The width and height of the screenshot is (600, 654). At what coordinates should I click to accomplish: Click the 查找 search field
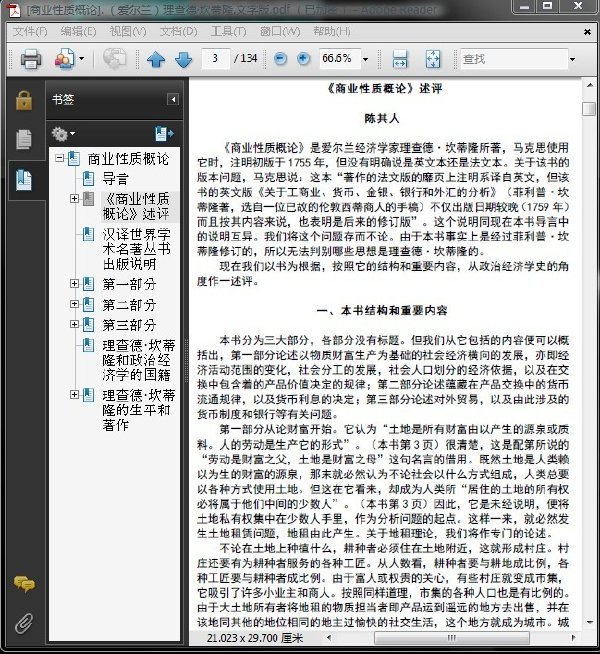515,59
